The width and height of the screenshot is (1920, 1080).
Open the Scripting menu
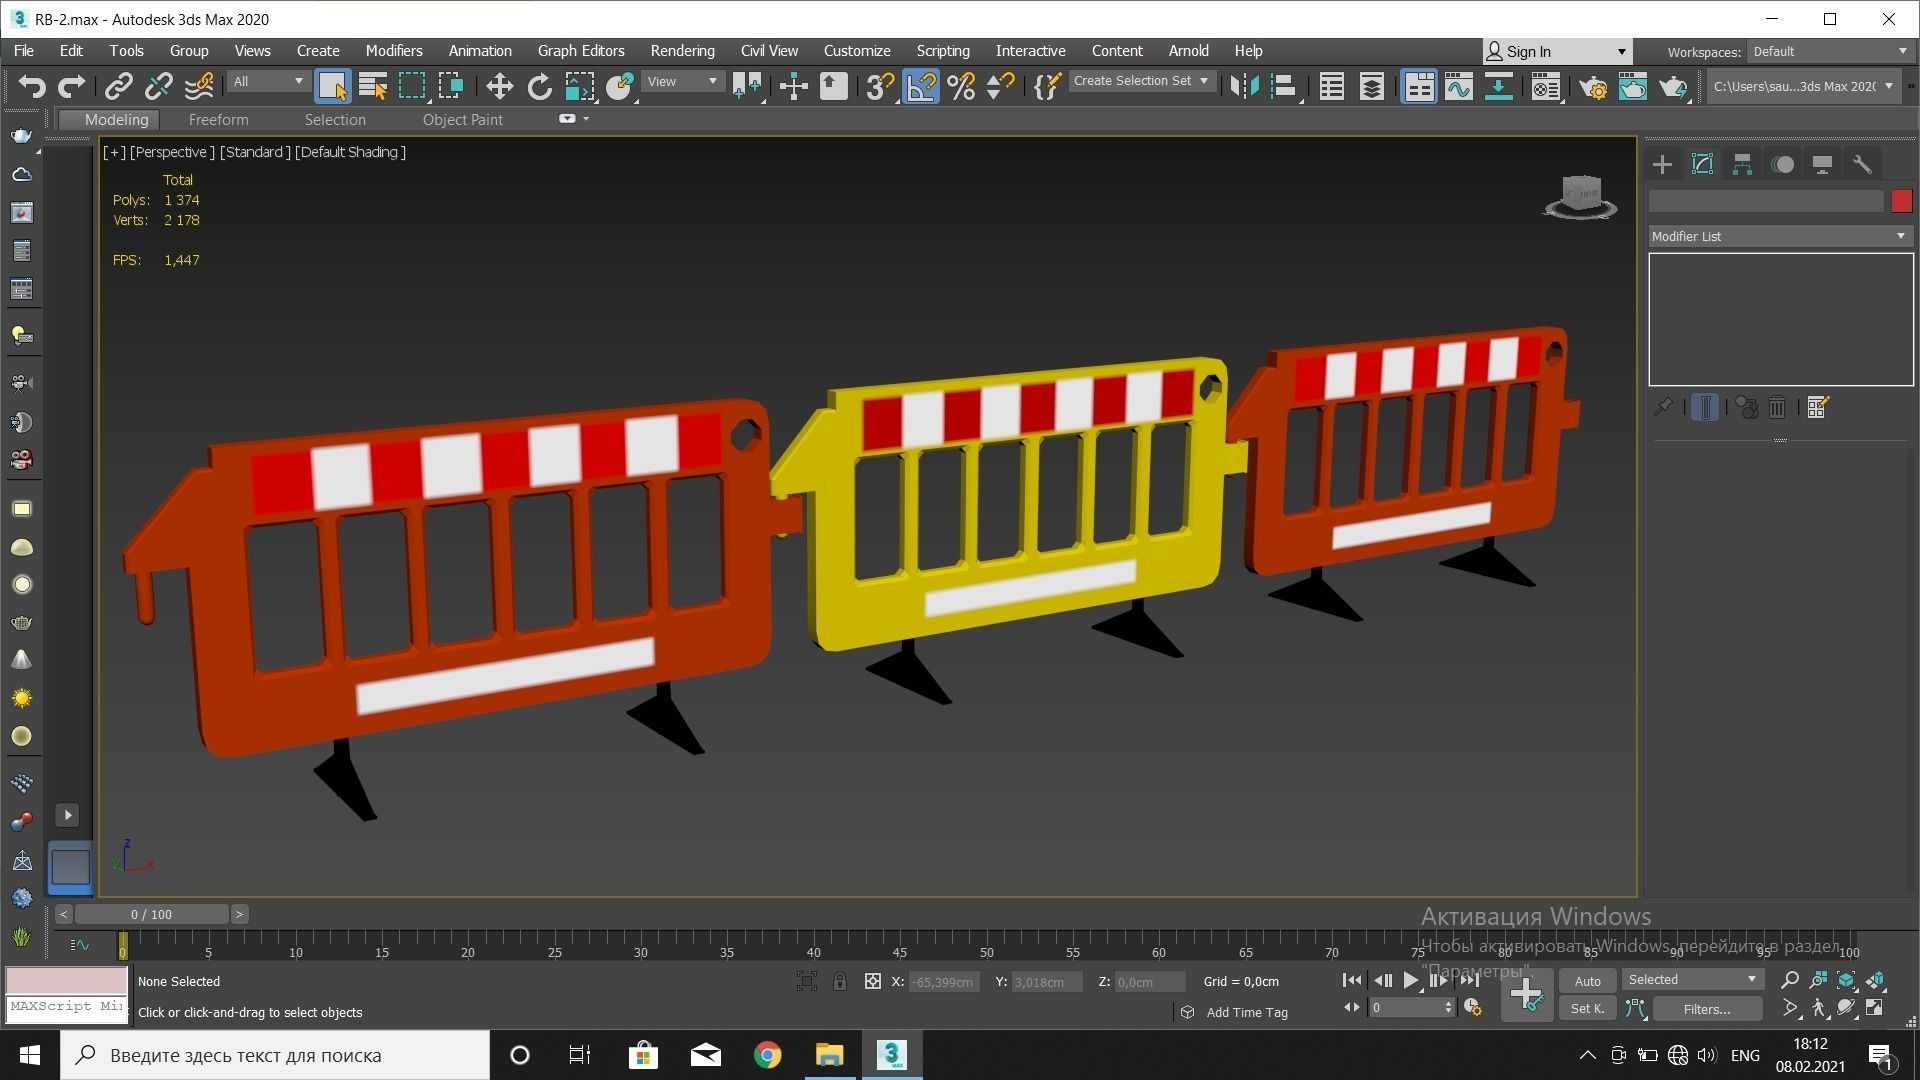click(x=942, y=51)
